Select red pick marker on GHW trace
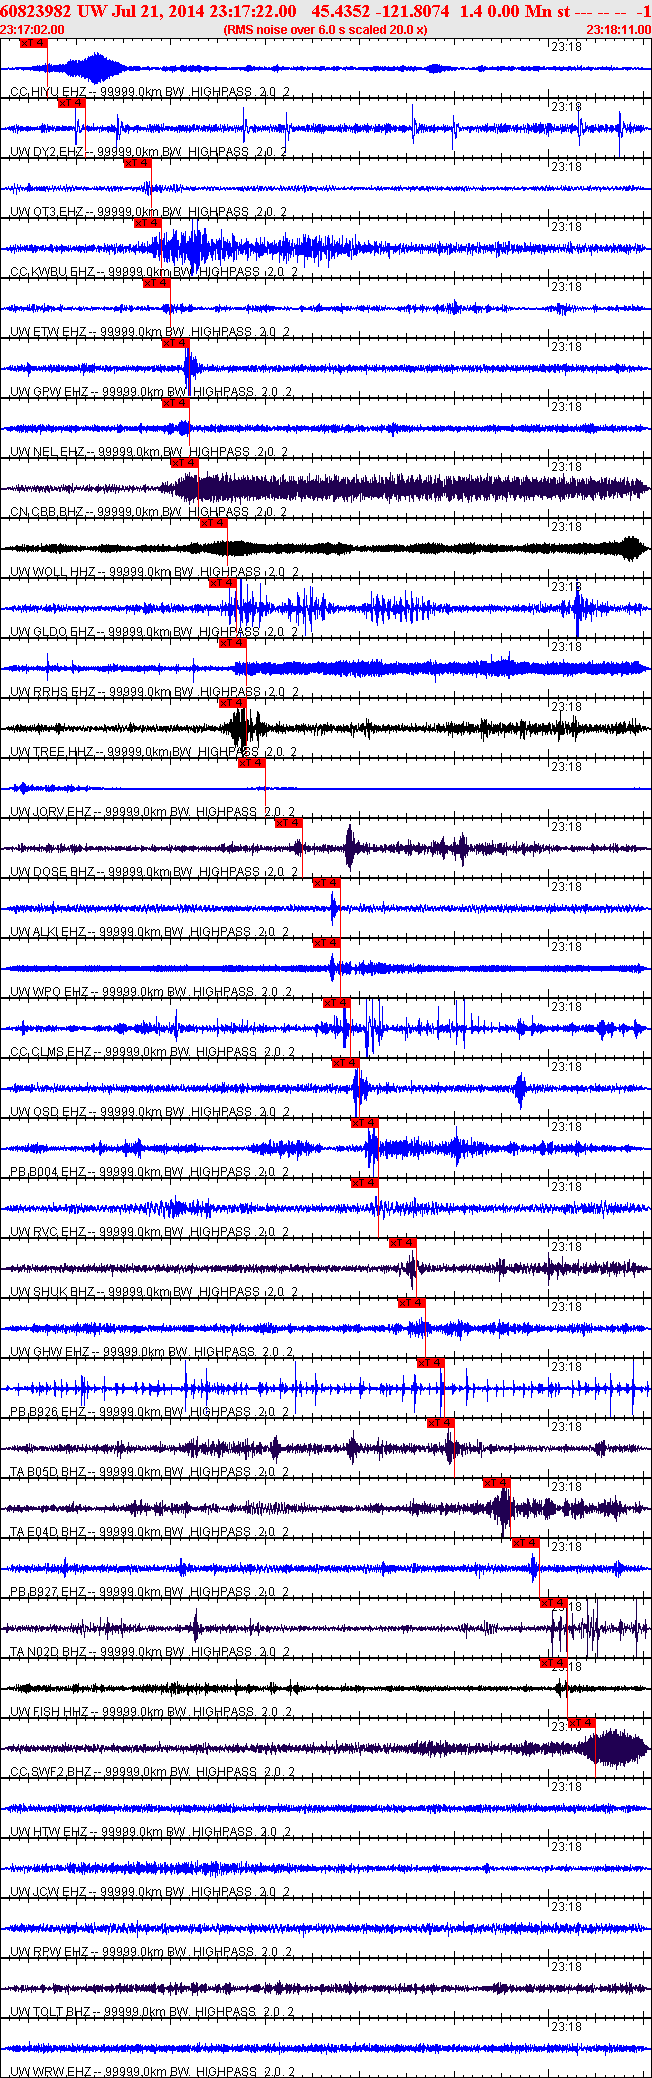The height and width of the screenshot is (2078, 652). [x=412, y=1303]
